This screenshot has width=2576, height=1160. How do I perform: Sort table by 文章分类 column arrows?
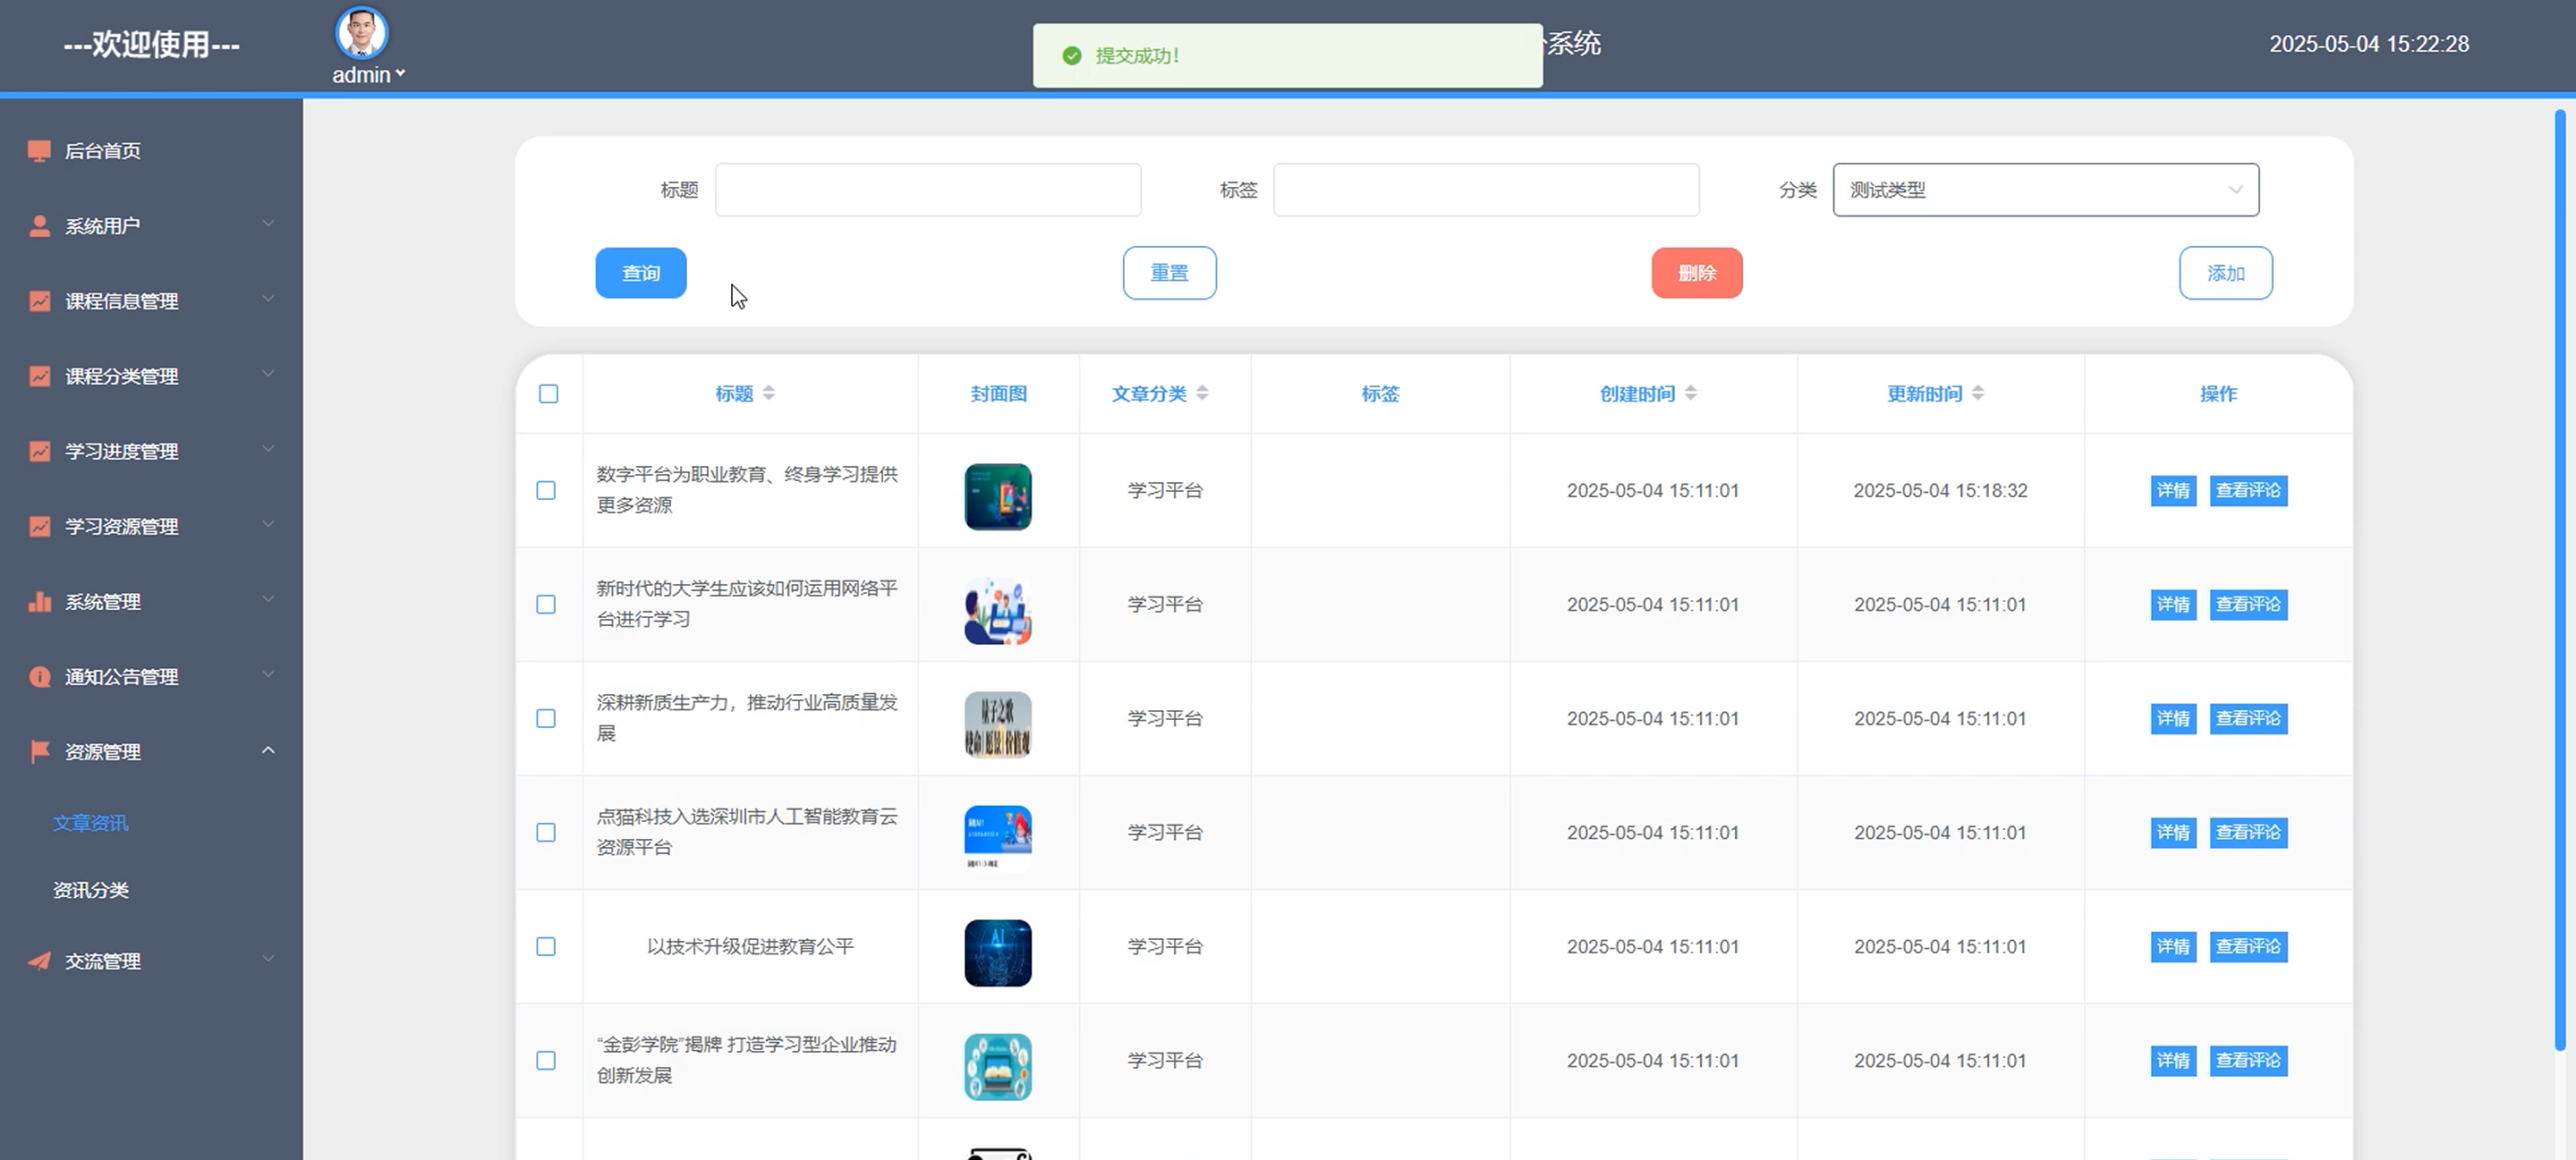pyautogui.click(x=1202, y=393)
